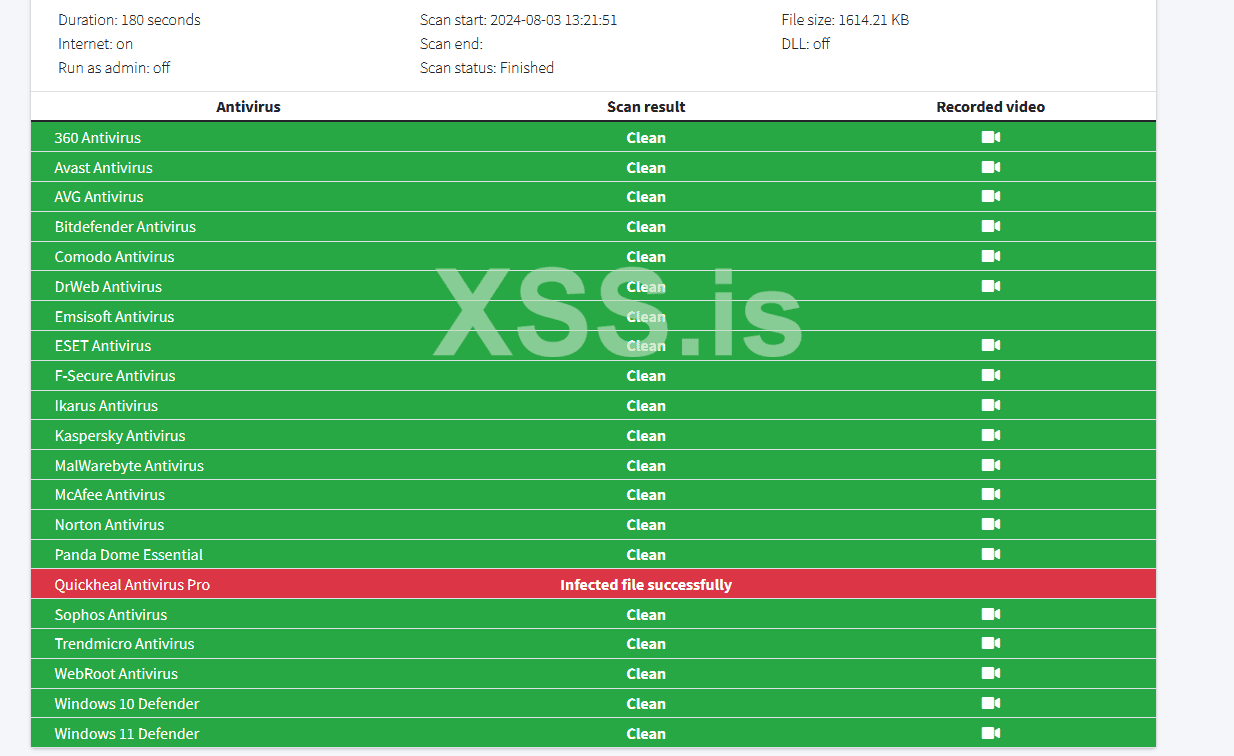Click the 'Run as admin: off' text
This screenshot has height=756, width=1234.
click(114, 68)
